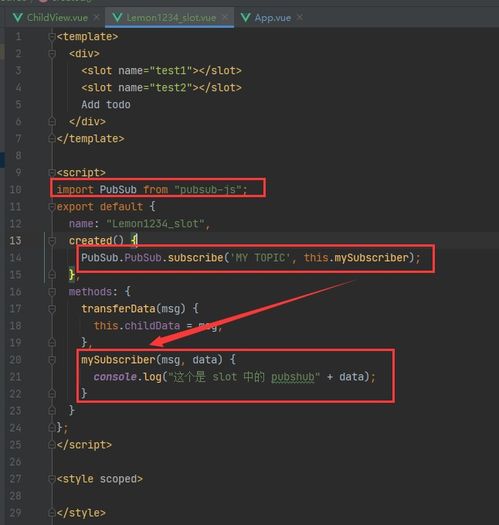Fold at the </div> marker on line 6
Image resolution: width=499 pixels, height=525 pixels.
pos(52,122)
